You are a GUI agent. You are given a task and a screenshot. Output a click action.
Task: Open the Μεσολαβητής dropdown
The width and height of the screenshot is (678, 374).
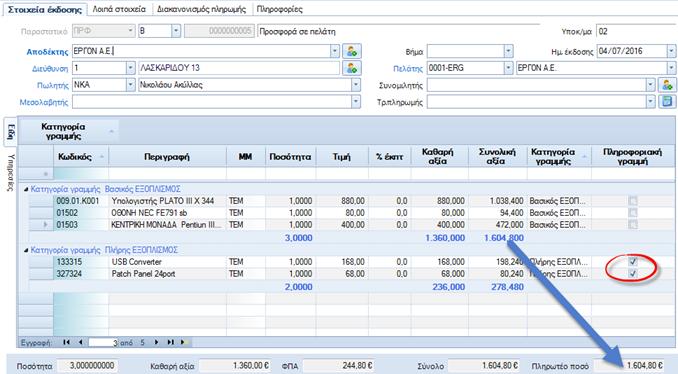[355, 102]
